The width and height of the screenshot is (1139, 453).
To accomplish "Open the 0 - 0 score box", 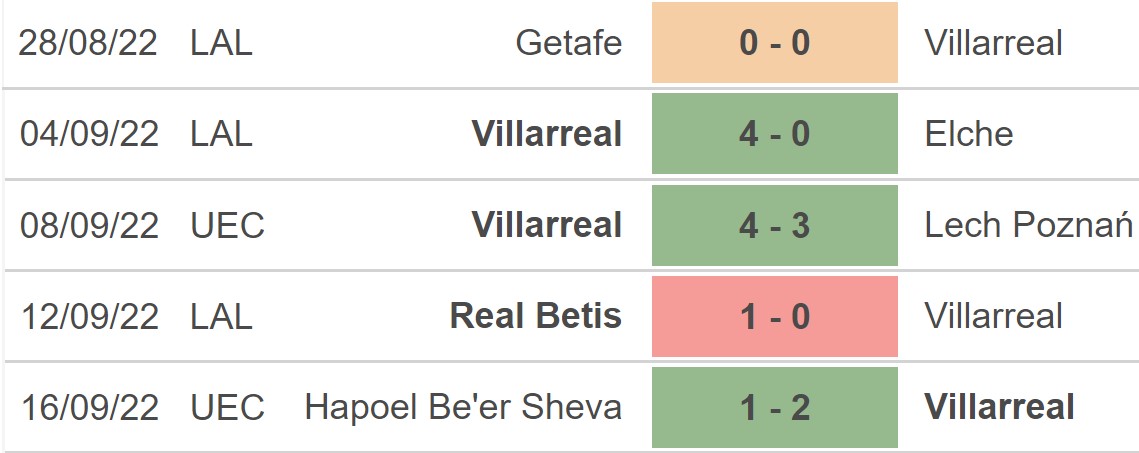I will pyautogui.click(x=775, y=43).
